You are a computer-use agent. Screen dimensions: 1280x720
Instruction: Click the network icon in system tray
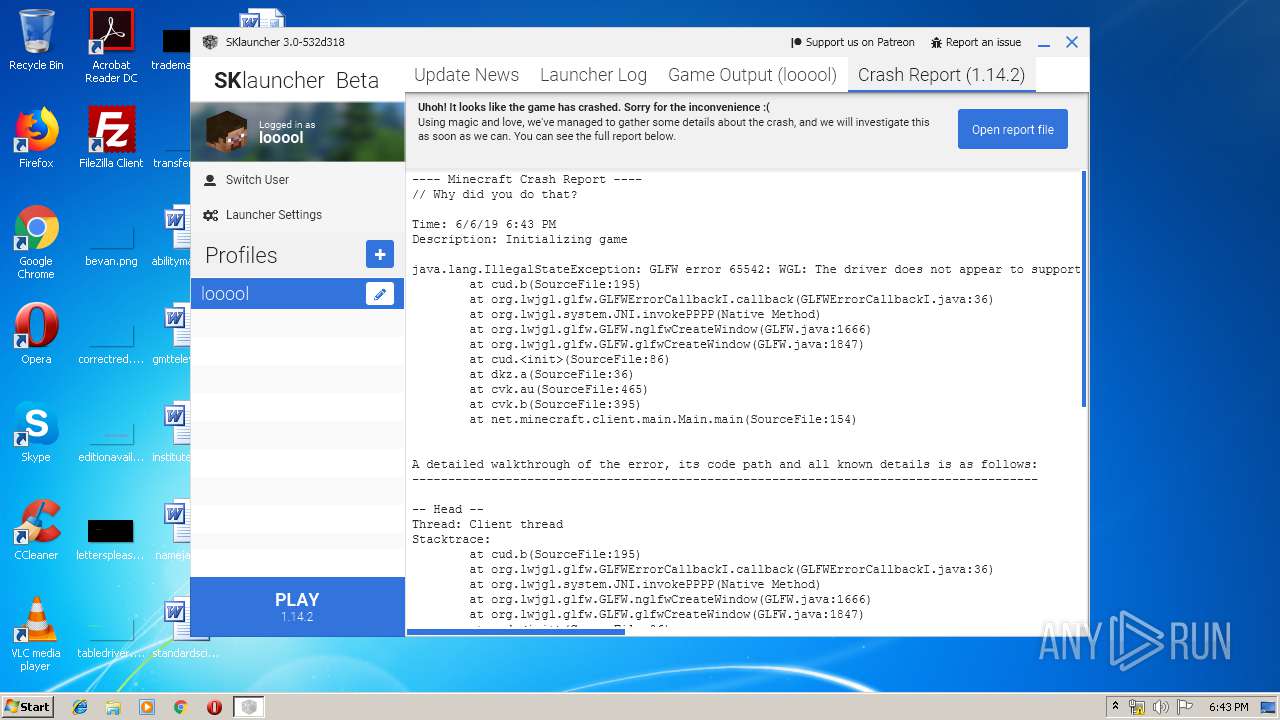(x=1137, y=707)
